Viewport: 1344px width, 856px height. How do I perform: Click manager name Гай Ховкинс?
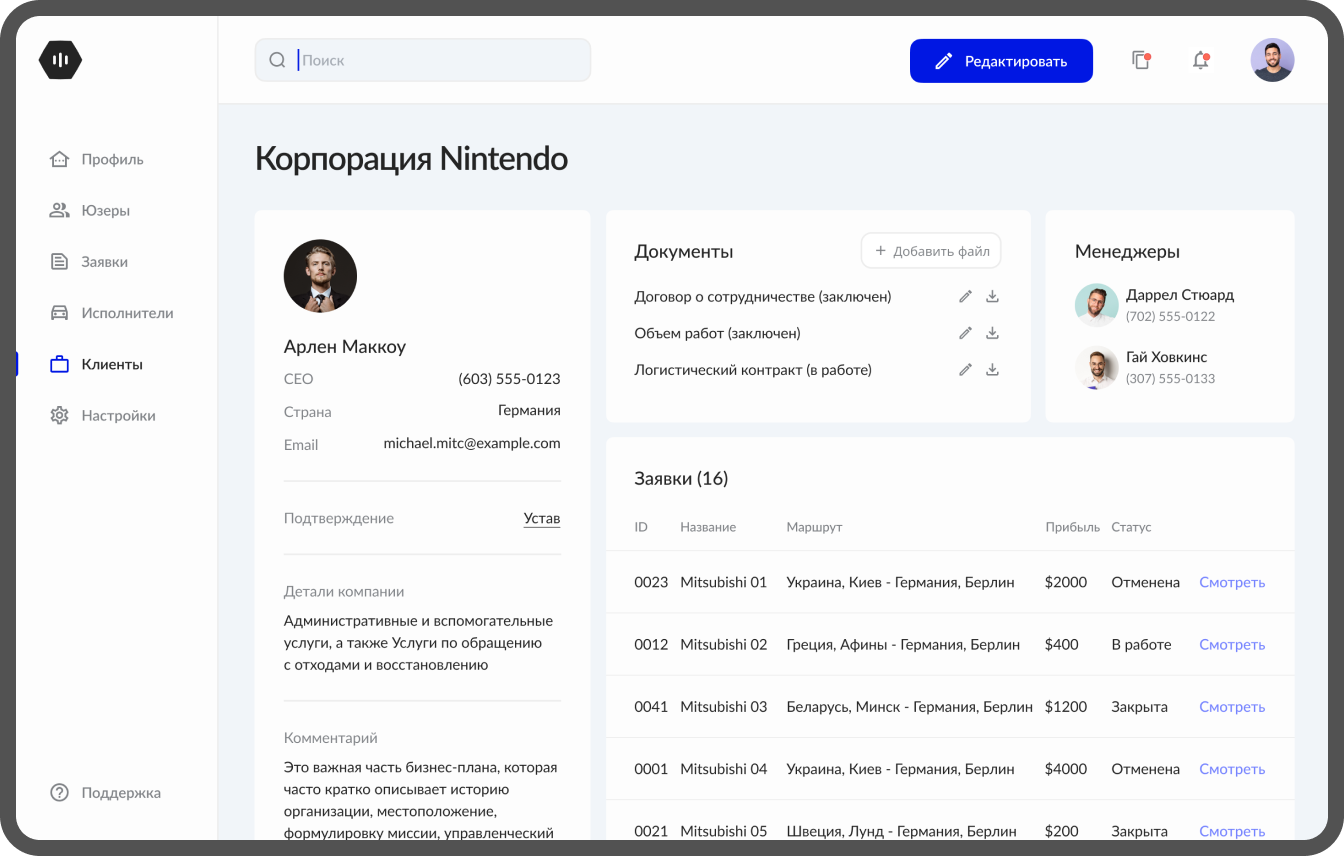pyautogui.click(x=1167, y=357)
